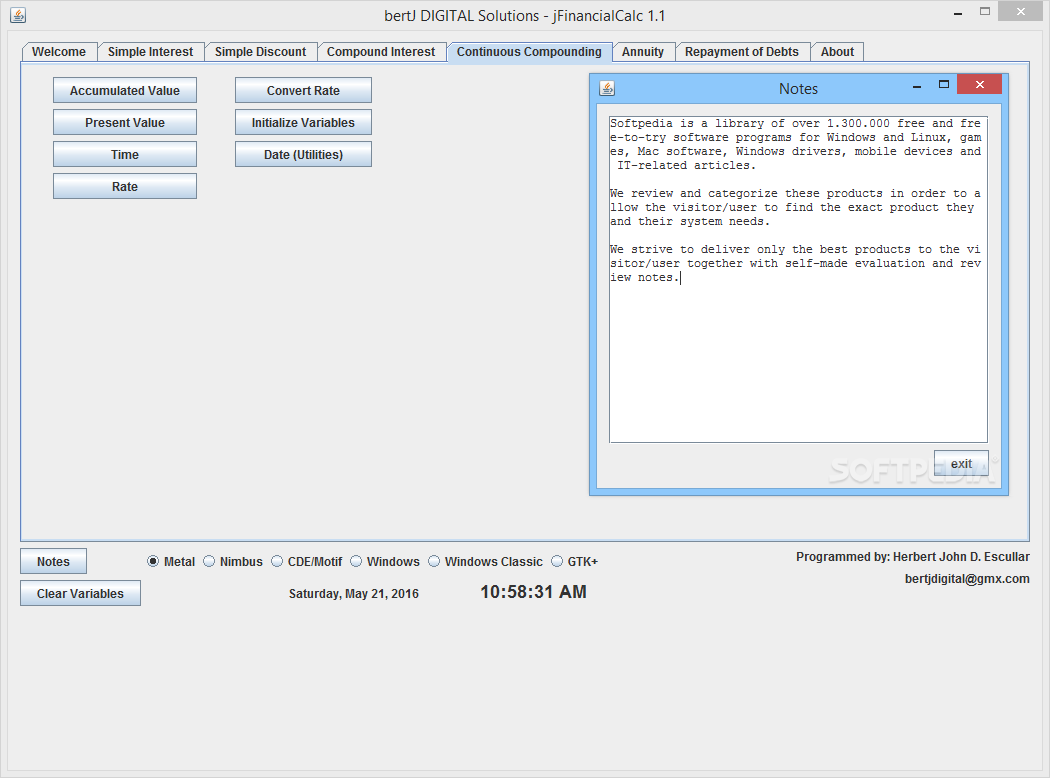
Task: Open the Simple Interest tab
Action: (x=151, y=52)
